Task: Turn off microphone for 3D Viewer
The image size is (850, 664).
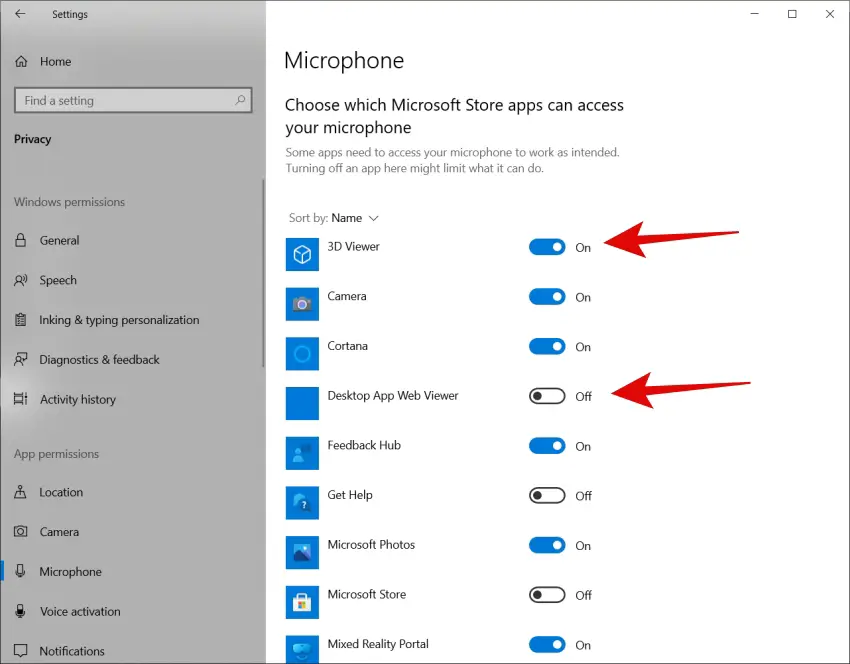Action: [547, 247]
